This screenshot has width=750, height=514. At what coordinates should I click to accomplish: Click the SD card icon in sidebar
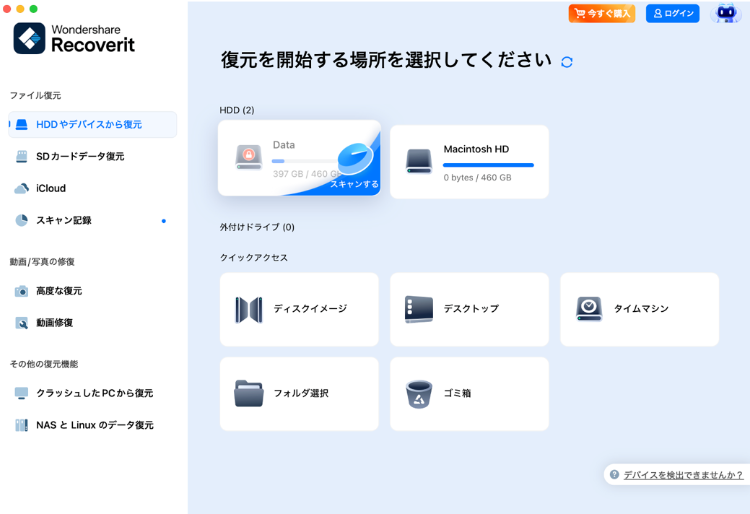coord(22,156)
